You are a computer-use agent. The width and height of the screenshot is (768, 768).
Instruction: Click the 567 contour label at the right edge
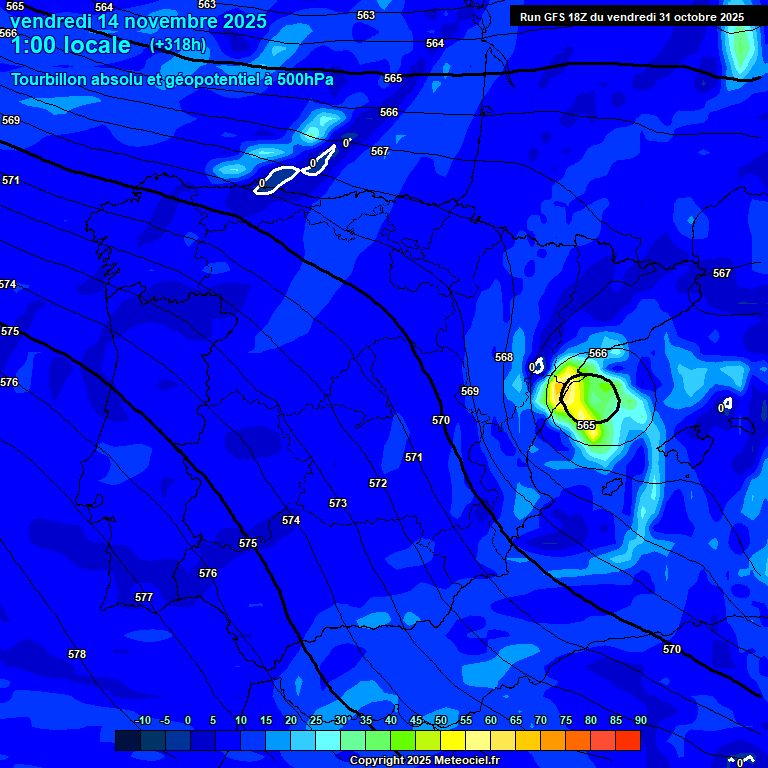[x=722, y=273]
